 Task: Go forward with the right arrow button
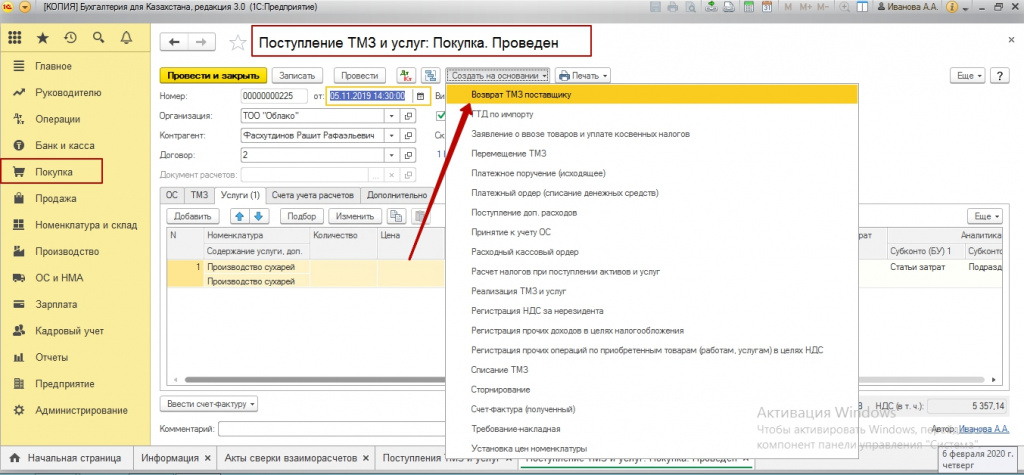point(201,42)
